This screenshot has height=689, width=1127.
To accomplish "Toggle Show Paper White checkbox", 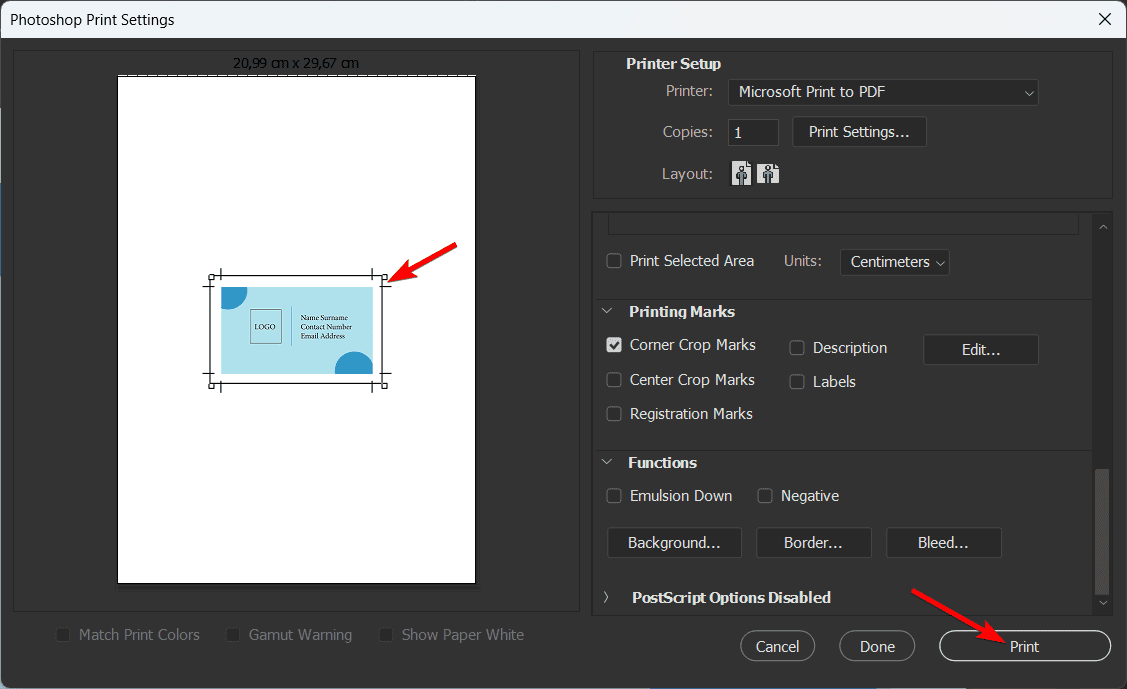I will (x=386, y=634).
